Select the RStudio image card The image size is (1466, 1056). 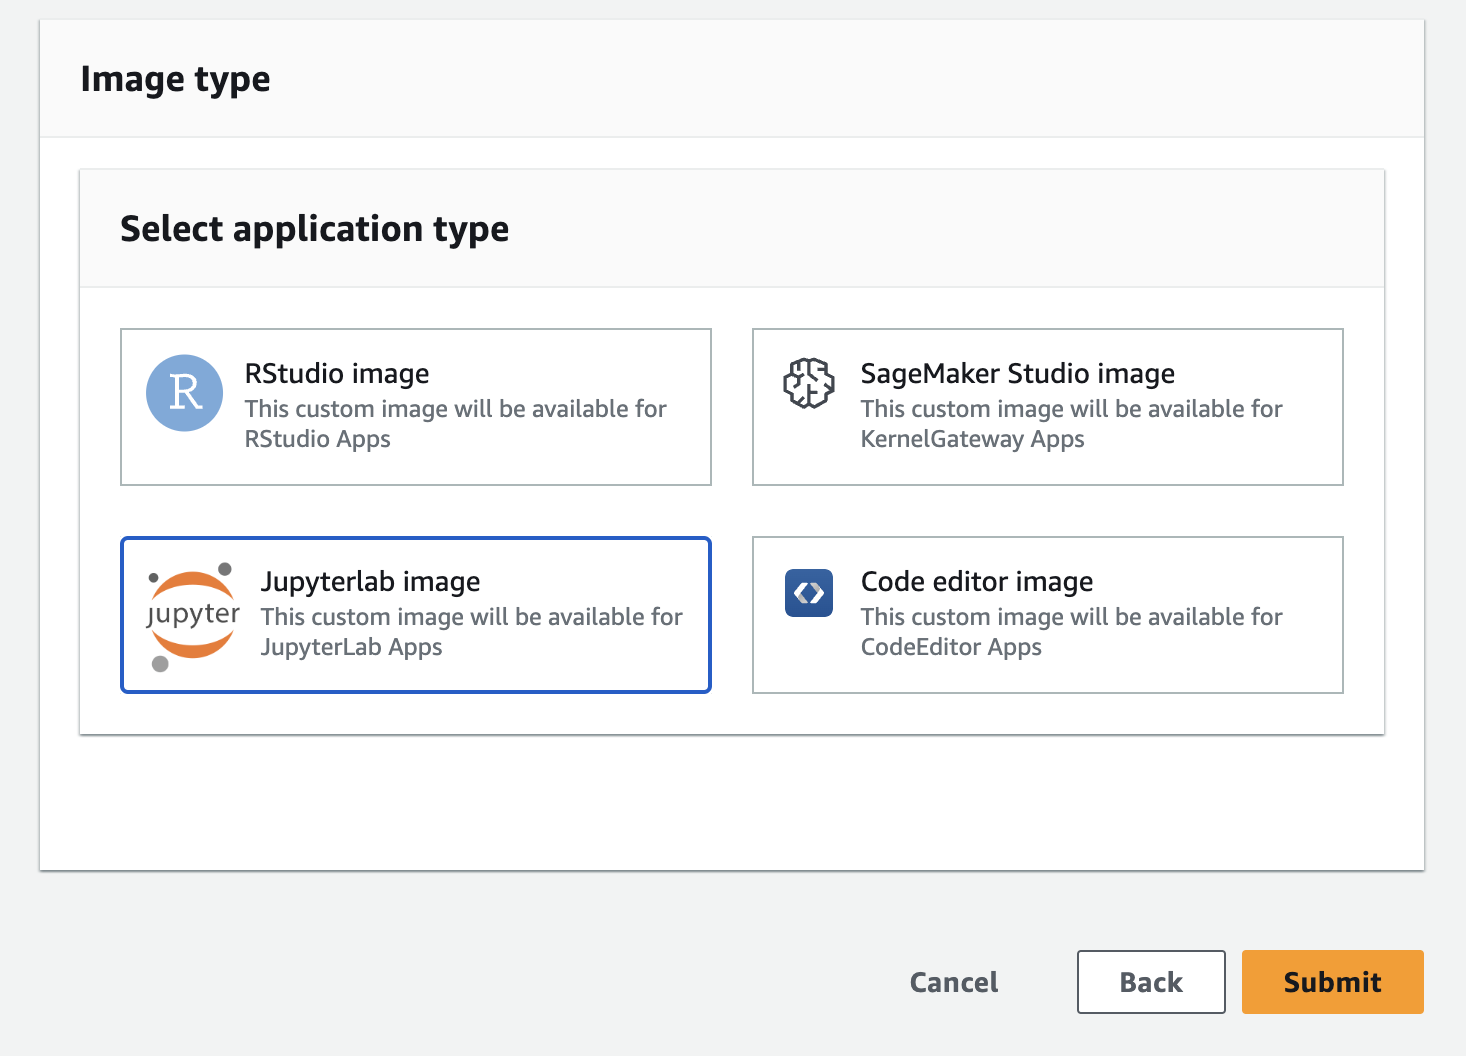click(x=416, y=406)
